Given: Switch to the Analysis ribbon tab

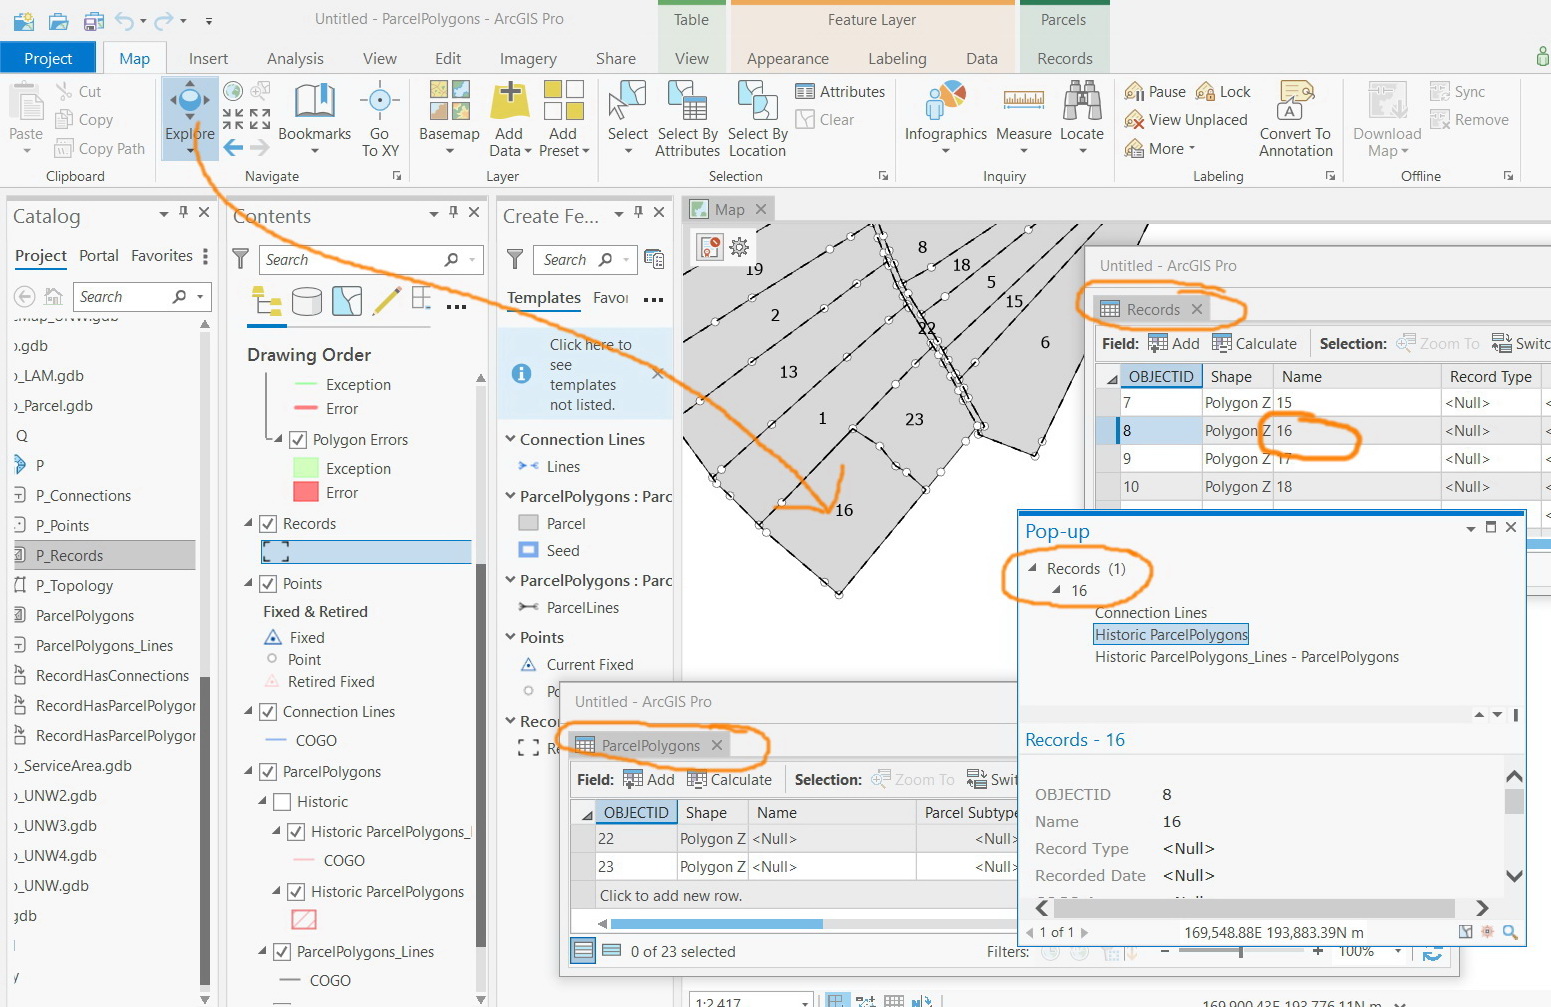Looking at the screenshot, I should (295, 58).
